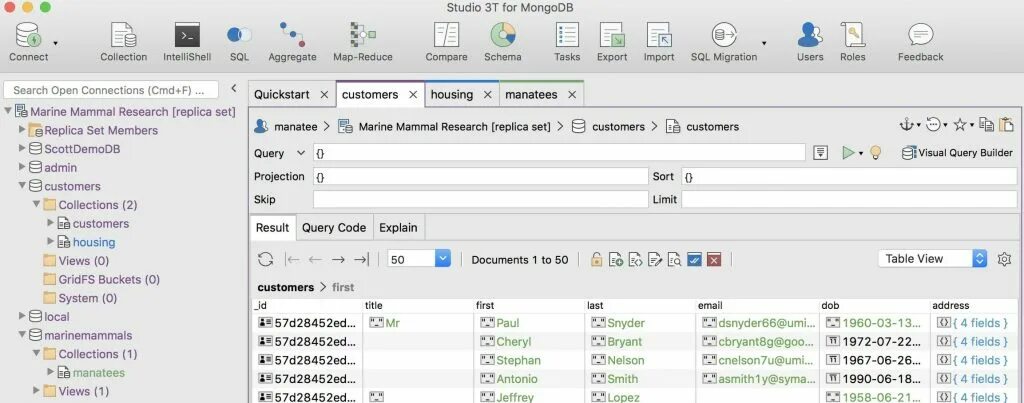Select housing collection in tree
The image size is (1024, 403).
tap(94, 242)
